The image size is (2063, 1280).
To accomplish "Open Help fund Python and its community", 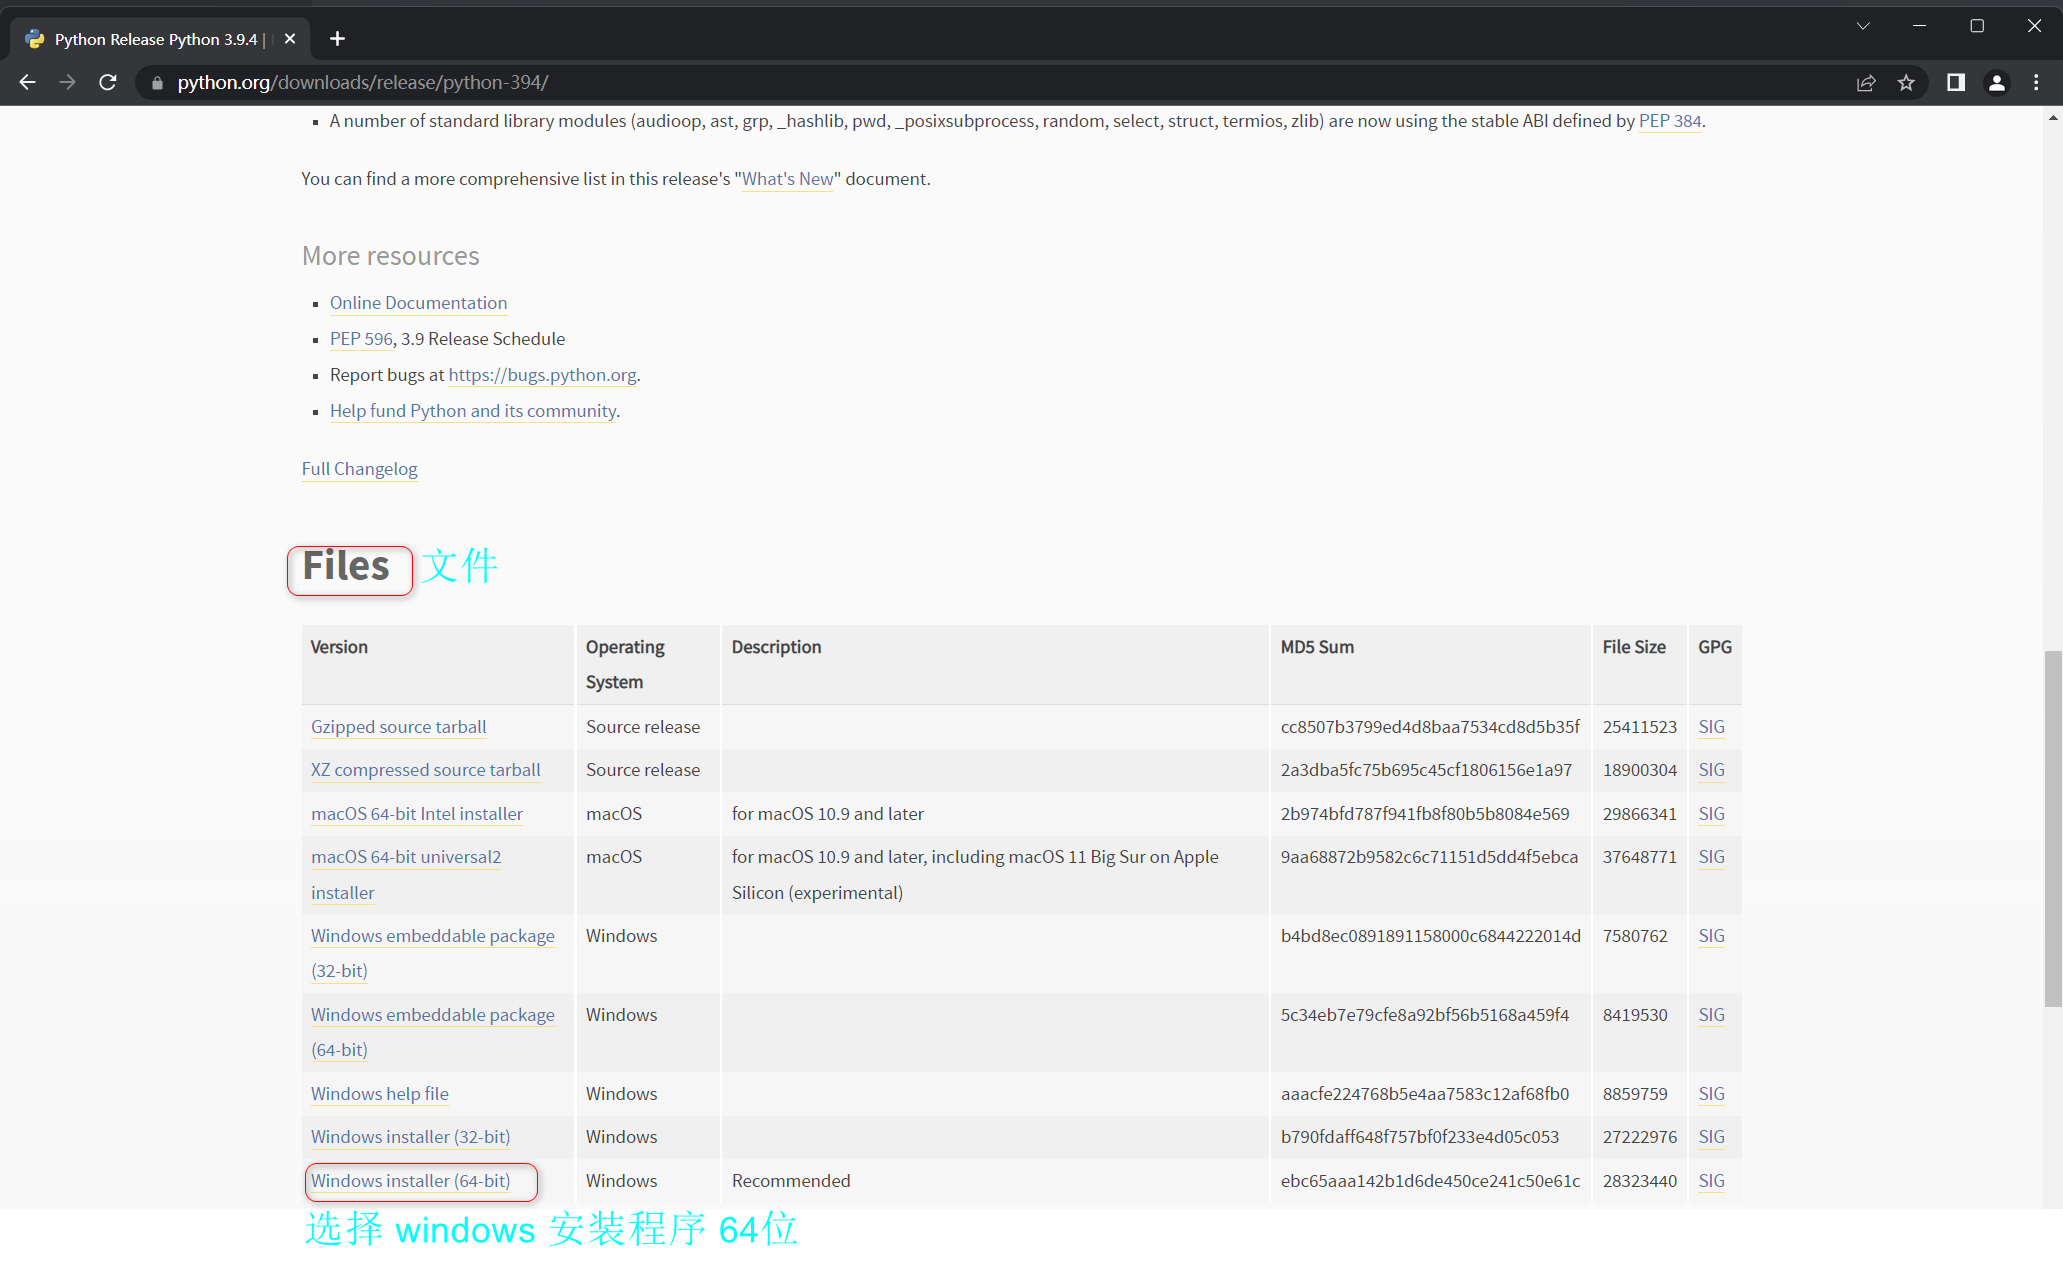I will tap(473, 411).
